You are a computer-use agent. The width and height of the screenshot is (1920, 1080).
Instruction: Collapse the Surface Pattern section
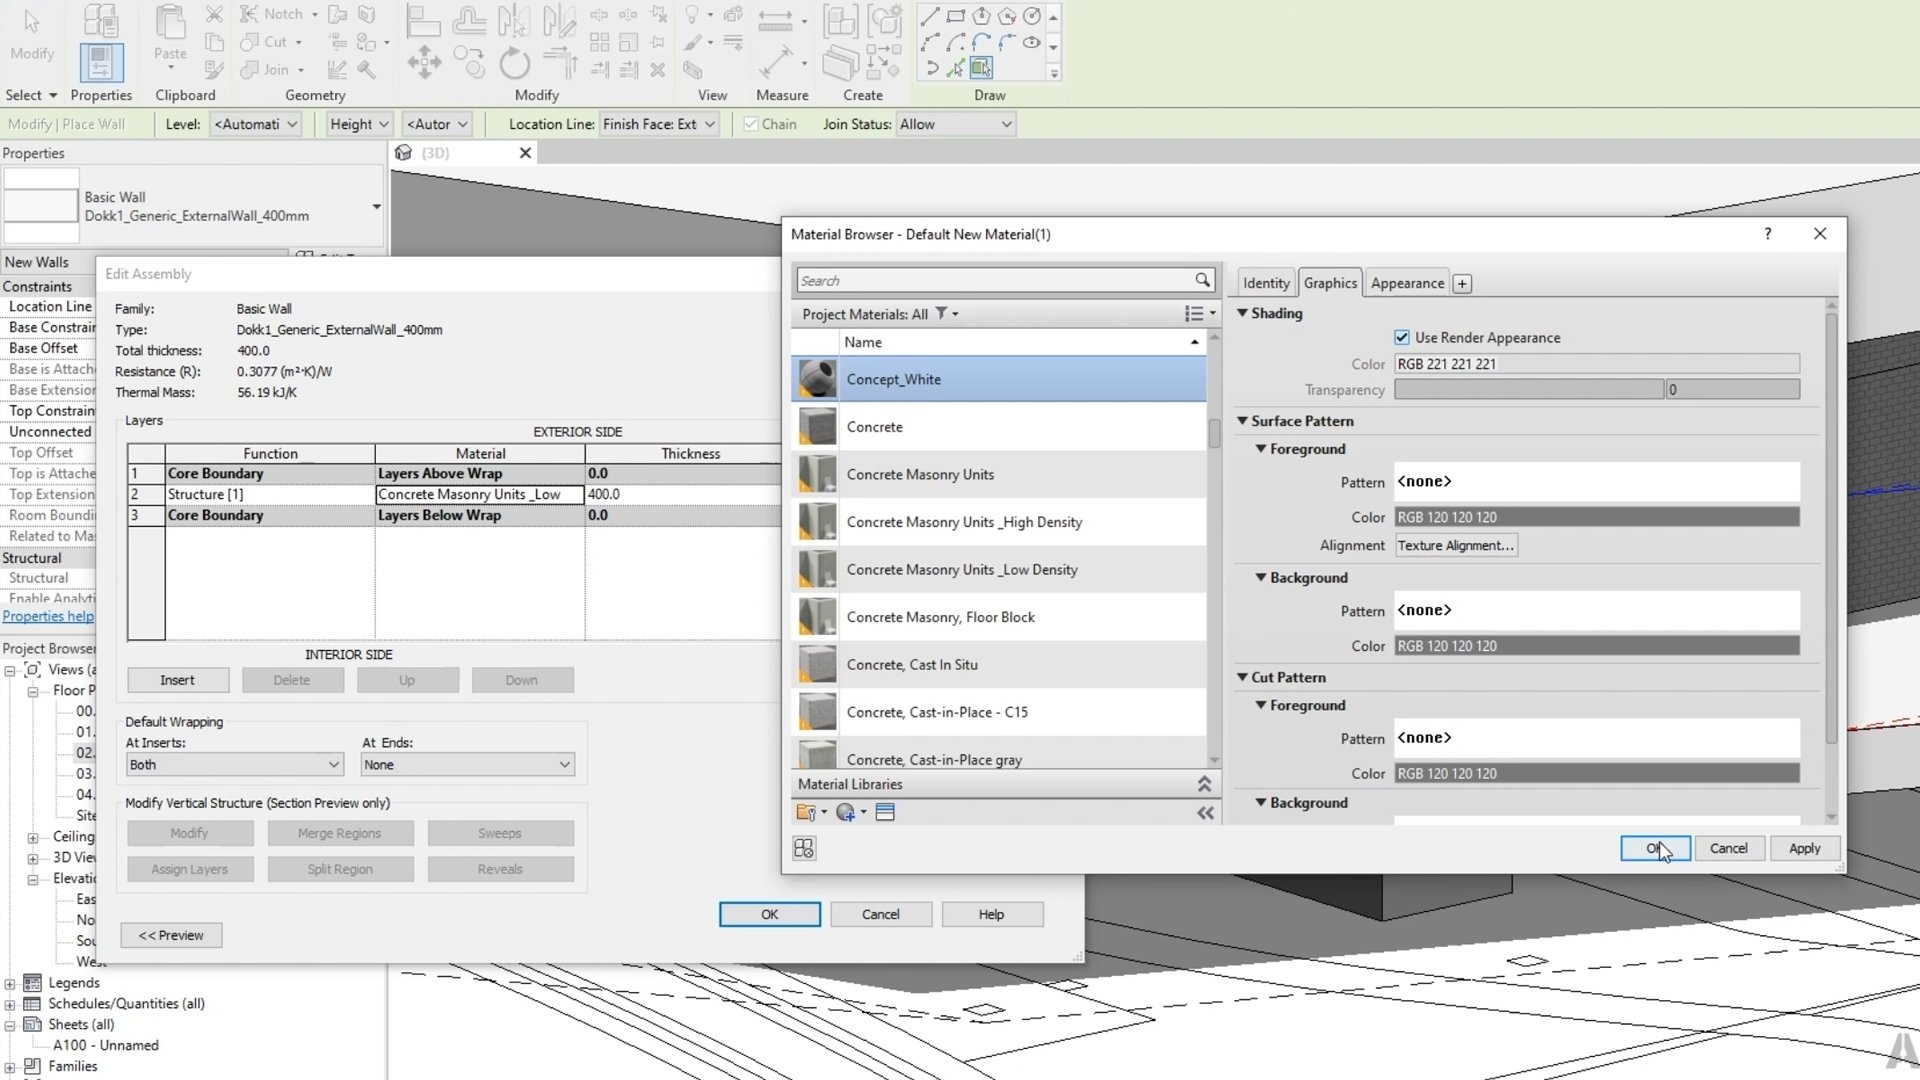pos(1243,421)
